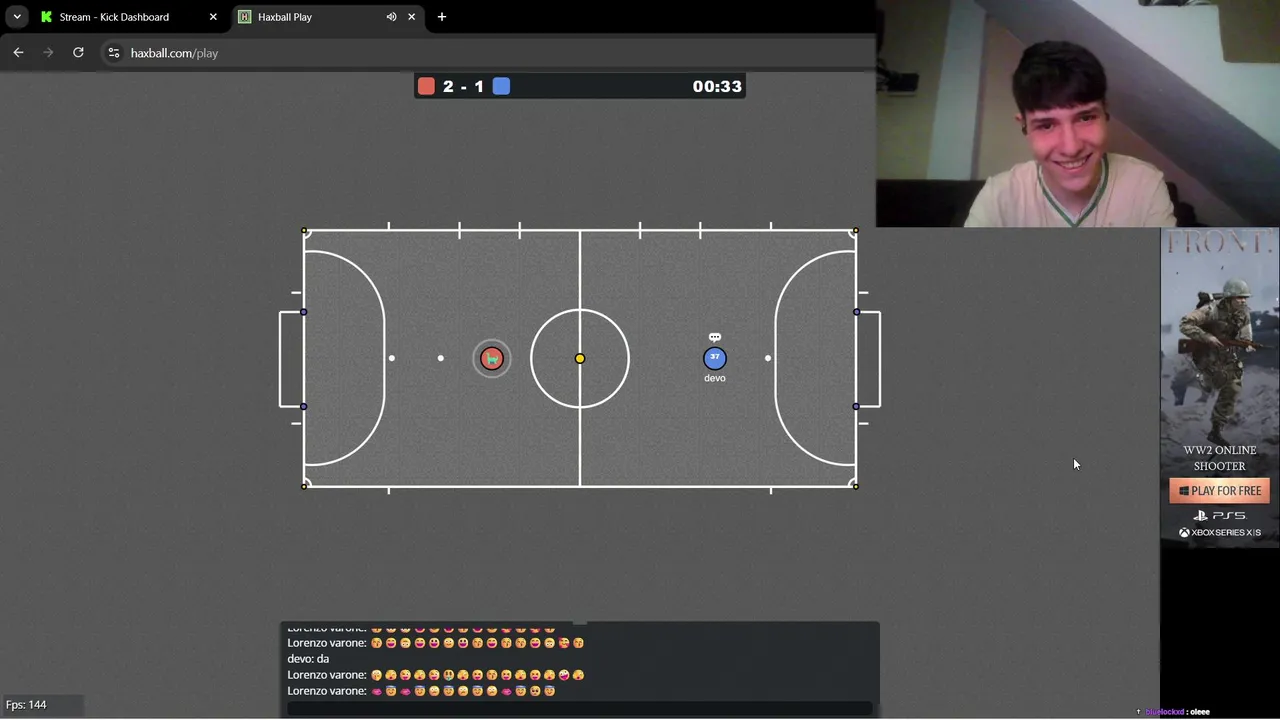Click the red team color square
The width and height of the screenshot is (1280, 720).
tap(426, 86)
